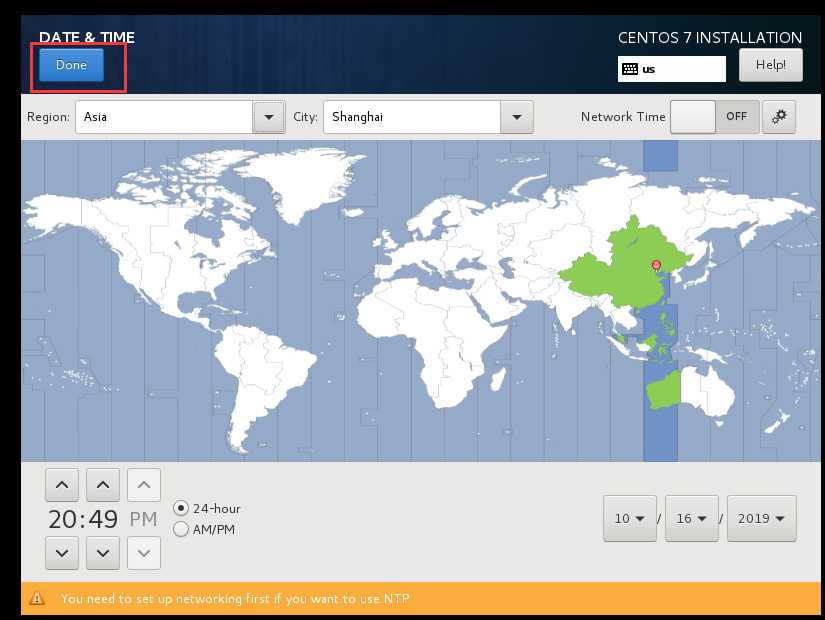
Task: Decrease the hour with the down arrow
Action: point(62,553)
